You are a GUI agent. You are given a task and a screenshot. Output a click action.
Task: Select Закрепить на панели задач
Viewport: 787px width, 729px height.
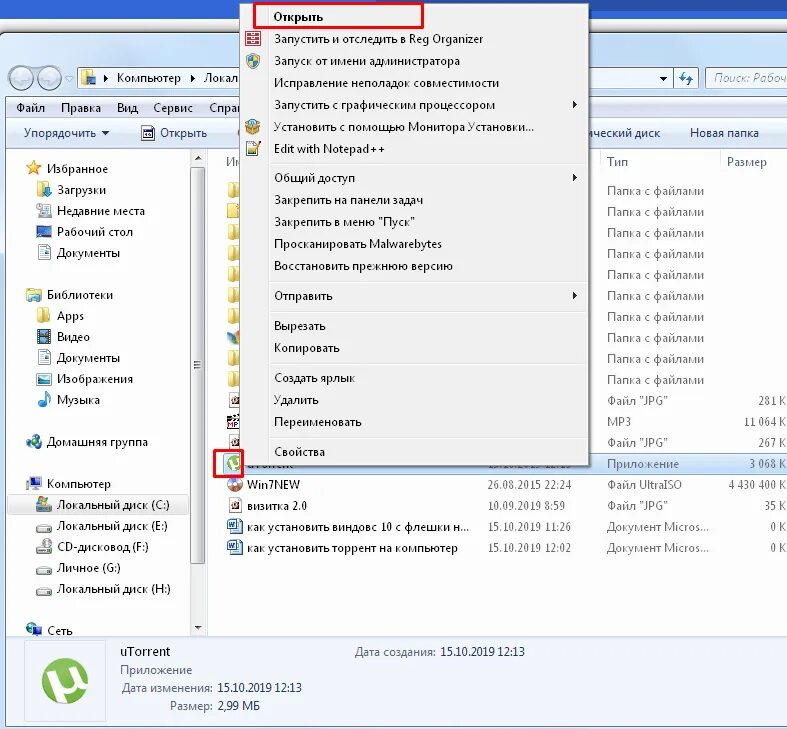pyautogui.click(x=348, y=200)
